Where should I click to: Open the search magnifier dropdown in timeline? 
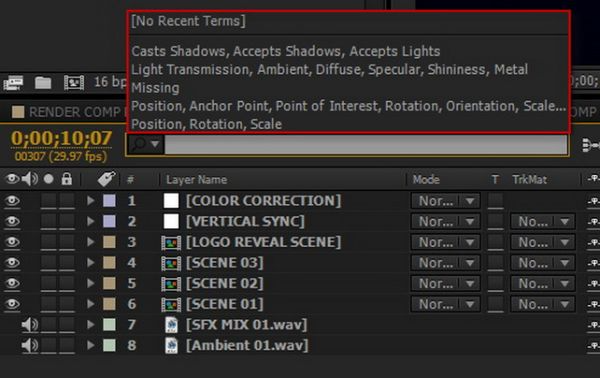coord(146,144)
